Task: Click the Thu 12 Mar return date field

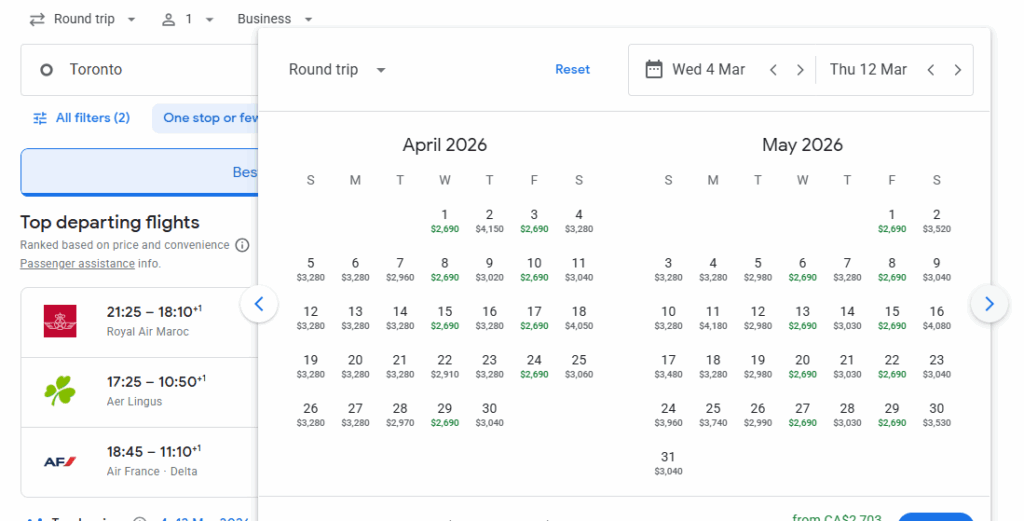Action: pos(868,70)
